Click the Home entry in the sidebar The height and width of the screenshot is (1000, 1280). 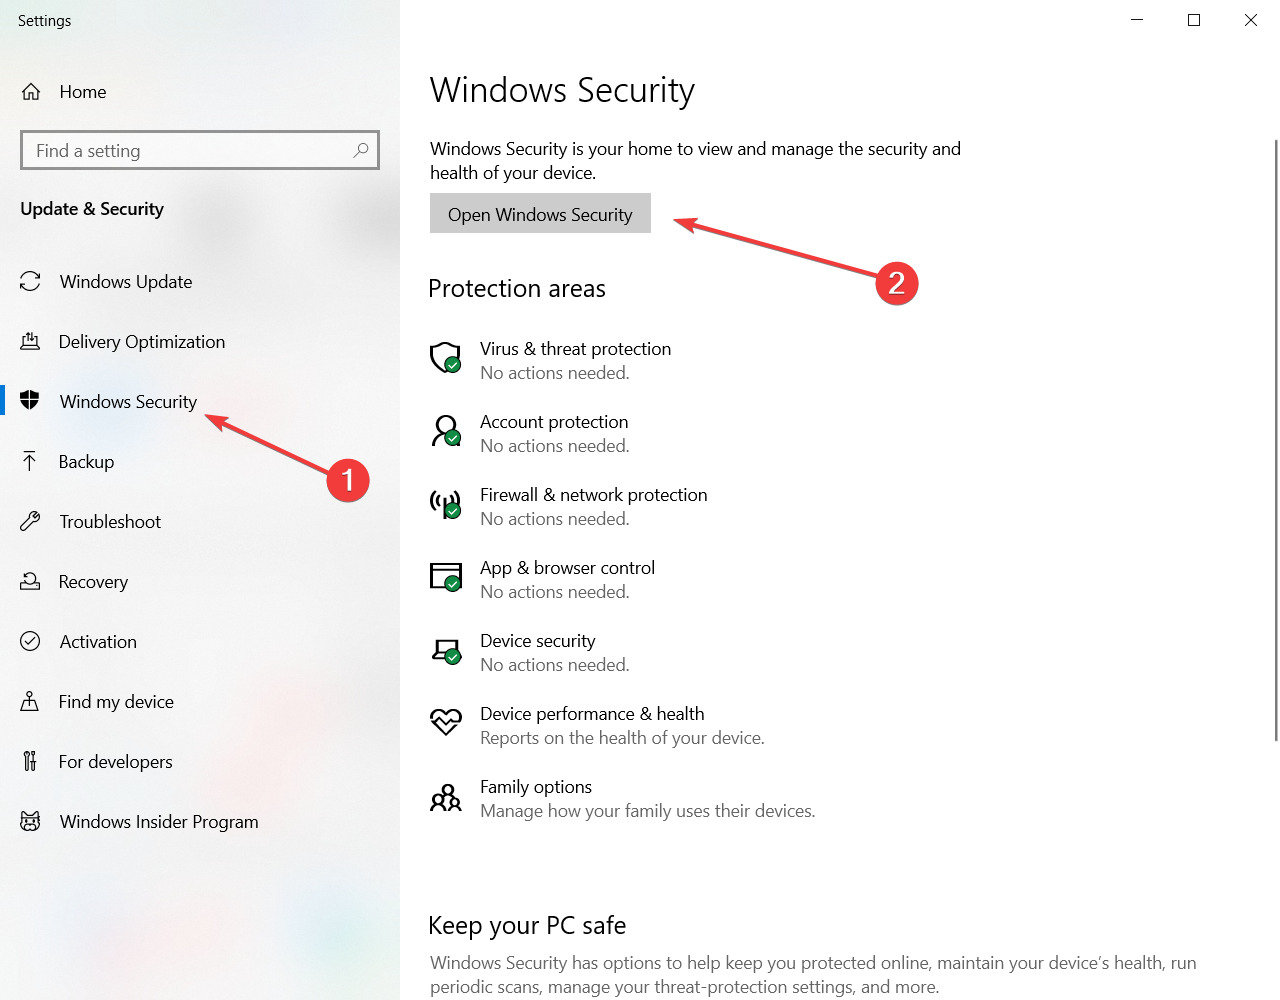[82, 91]
